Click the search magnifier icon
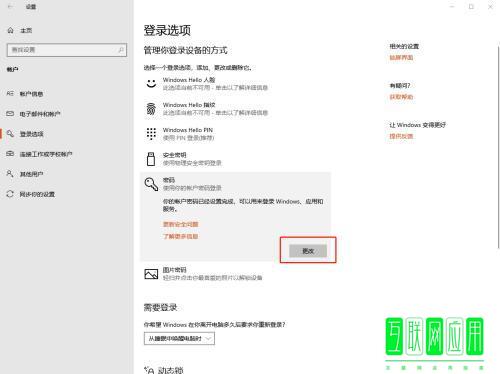The width and height of the screenshot is (500, 374). (x=121, y=50)
